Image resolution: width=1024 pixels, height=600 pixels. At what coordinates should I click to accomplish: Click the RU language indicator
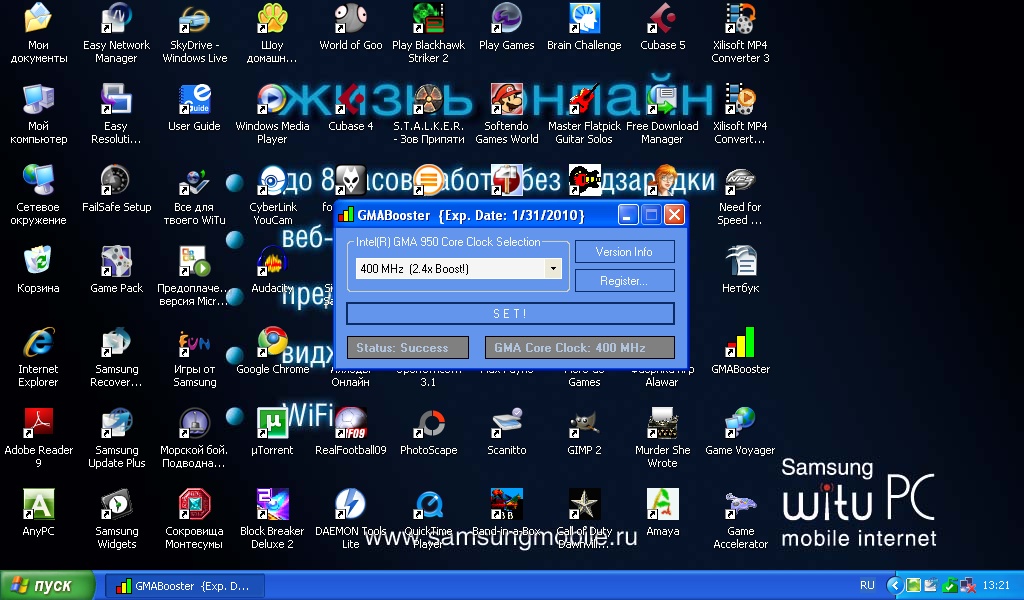[x=867, y=586]
